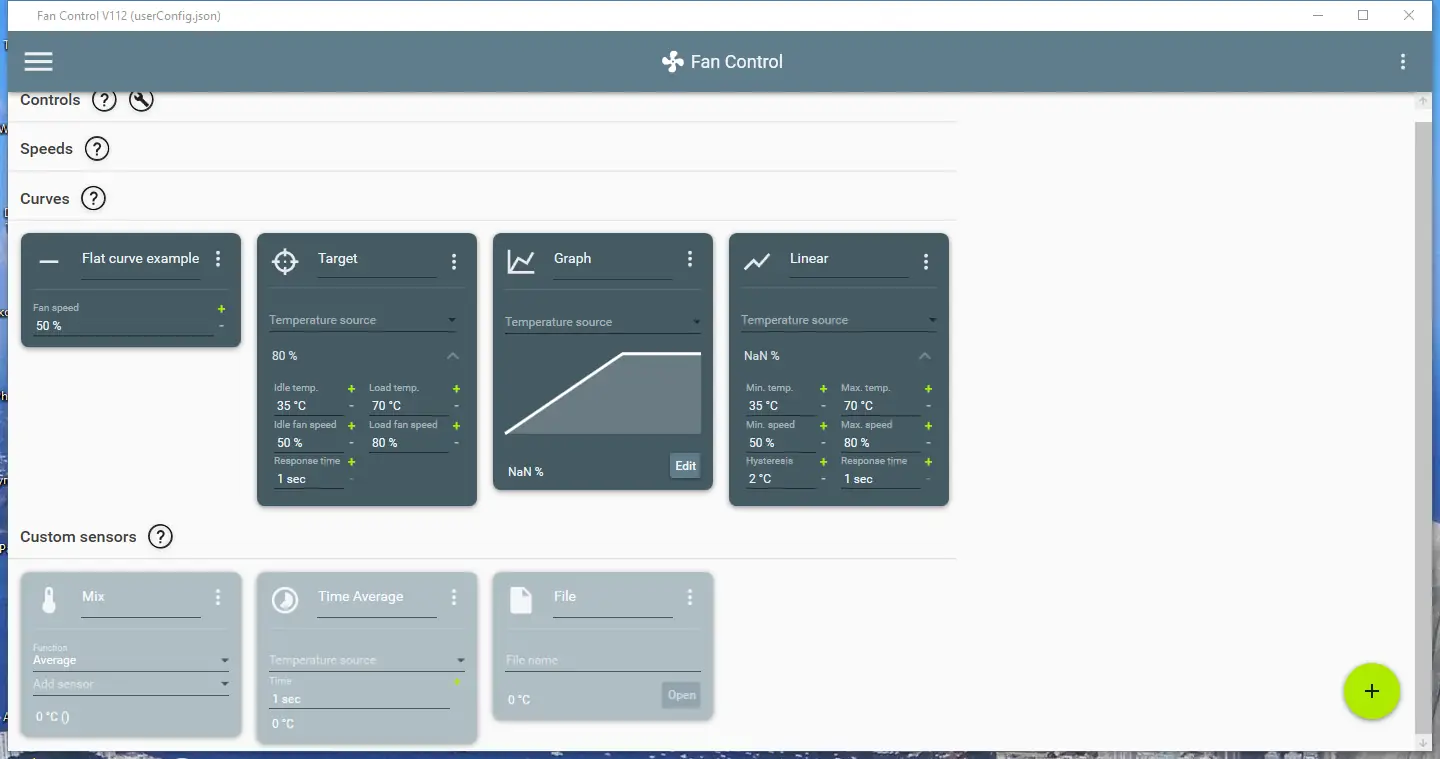Open the top-right more options menu
The height and width of the screenshot is (759, 1440).
(x=1403, y=62)
